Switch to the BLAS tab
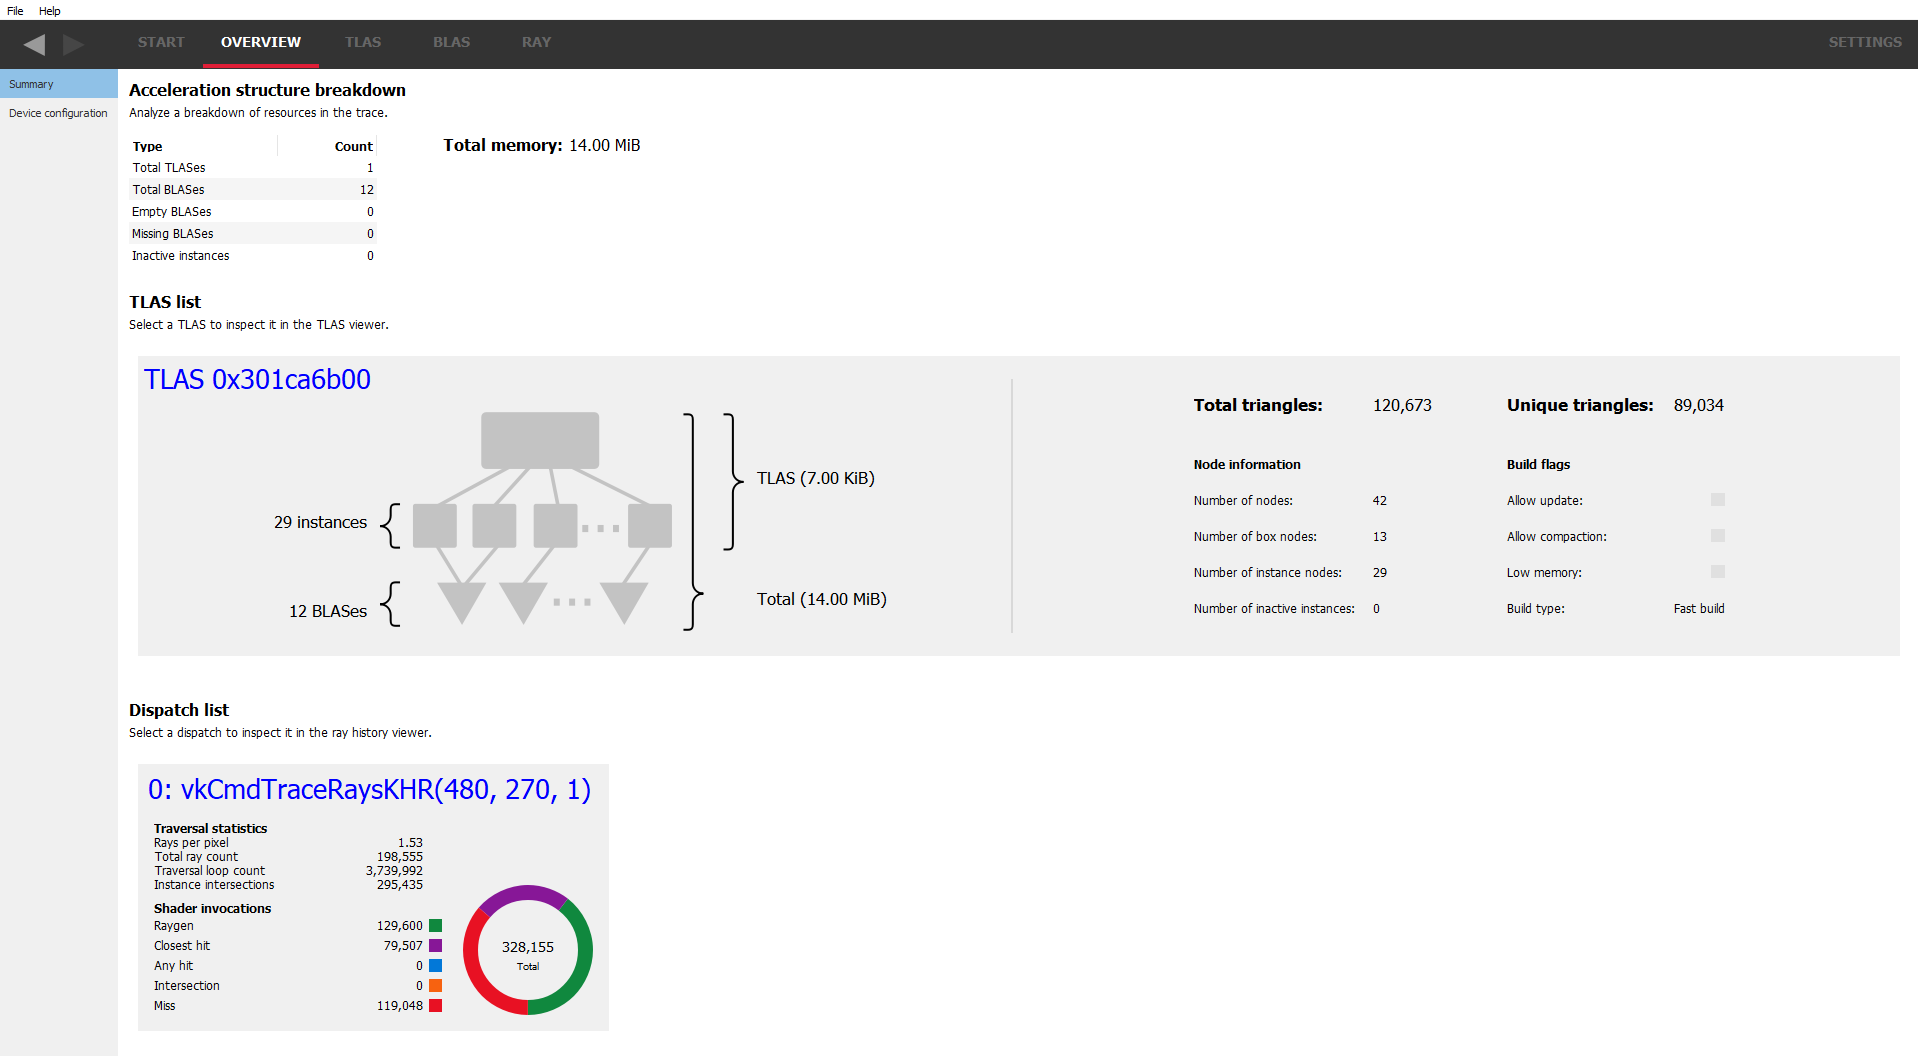1918x1056 pixels. 451,42
